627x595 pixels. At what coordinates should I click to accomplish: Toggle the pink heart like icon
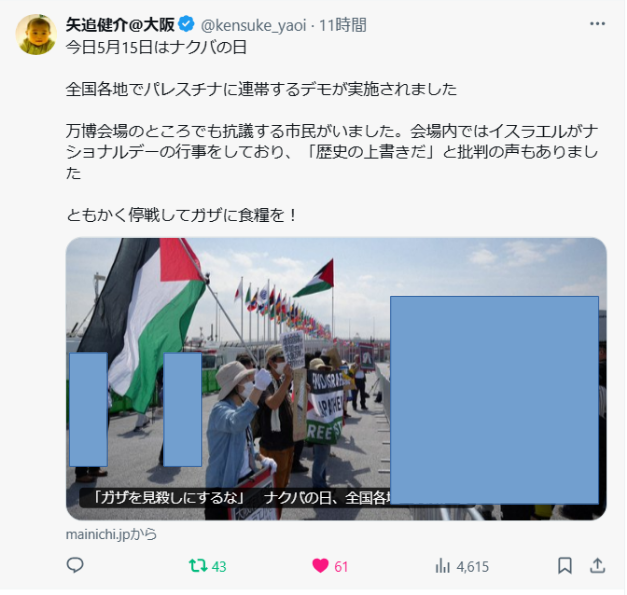(320, 566)
